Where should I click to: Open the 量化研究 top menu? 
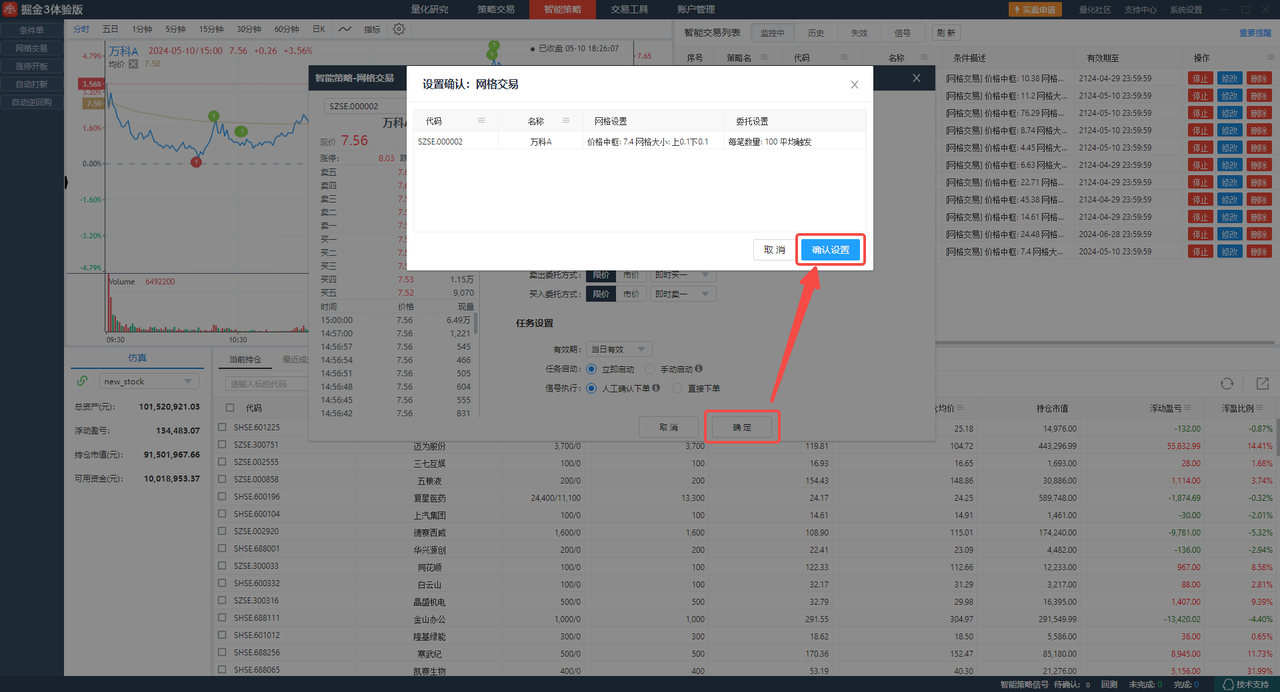pyautogui.click(x=430, y=9)
